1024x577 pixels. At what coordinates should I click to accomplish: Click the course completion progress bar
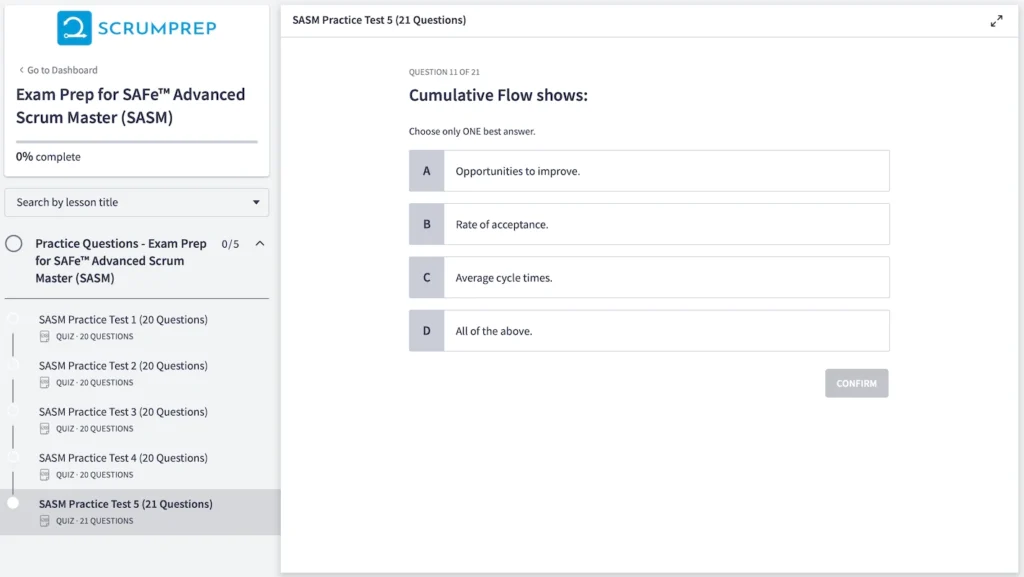tap(136, 142)
